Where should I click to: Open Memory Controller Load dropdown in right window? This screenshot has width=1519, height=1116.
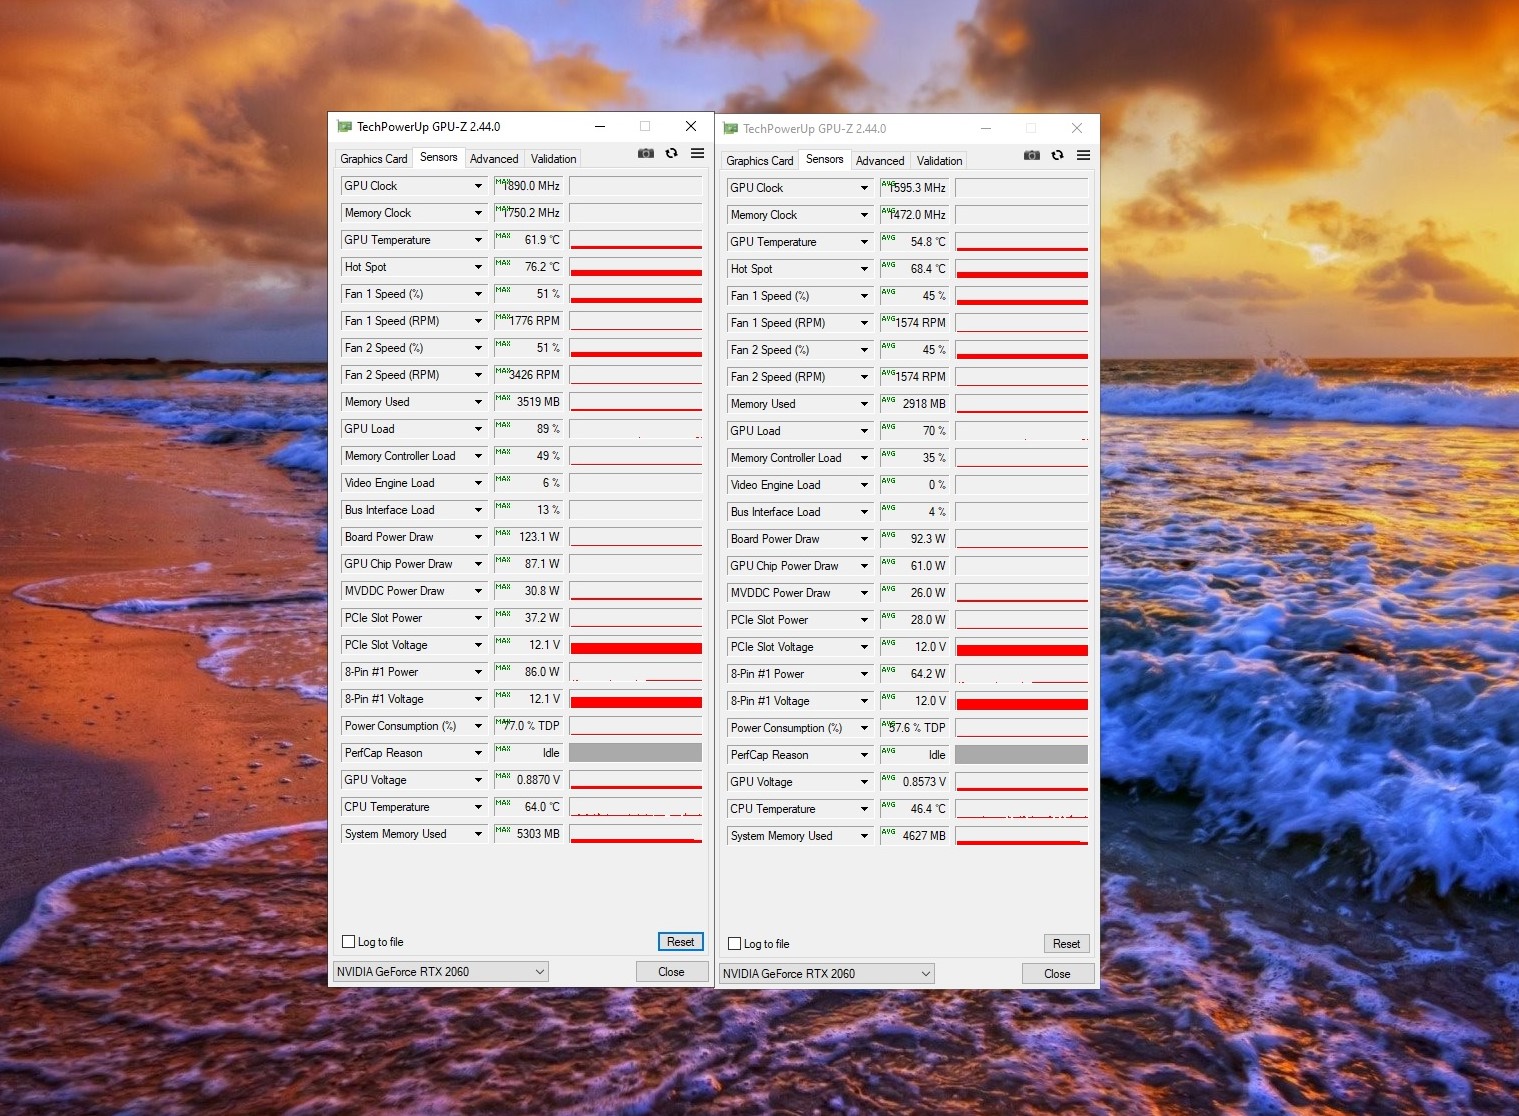pyautogui.click(x=864, y=458)
